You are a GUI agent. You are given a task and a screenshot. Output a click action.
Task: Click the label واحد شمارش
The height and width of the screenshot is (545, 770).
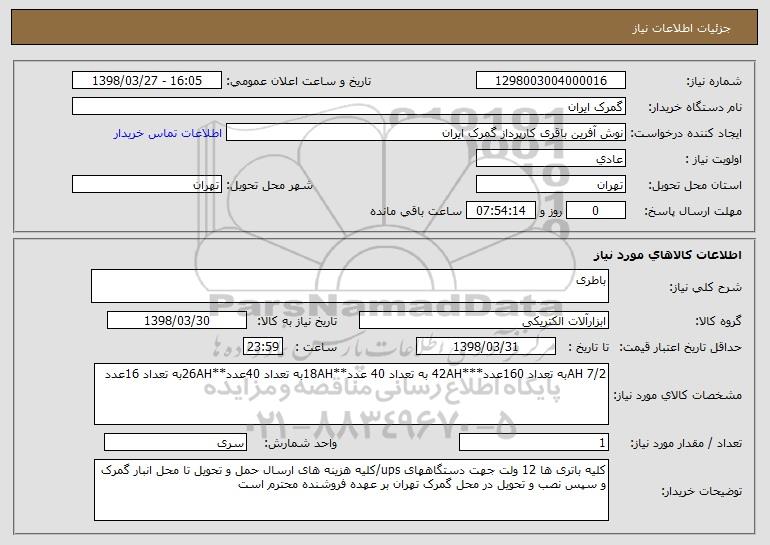click(x=301, y=443)
